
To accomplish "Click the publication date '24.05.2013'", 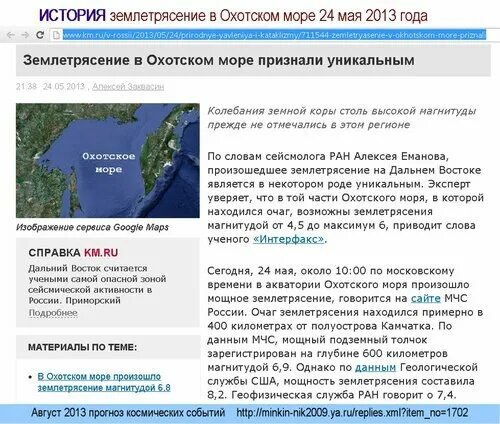I will point(64,87).
